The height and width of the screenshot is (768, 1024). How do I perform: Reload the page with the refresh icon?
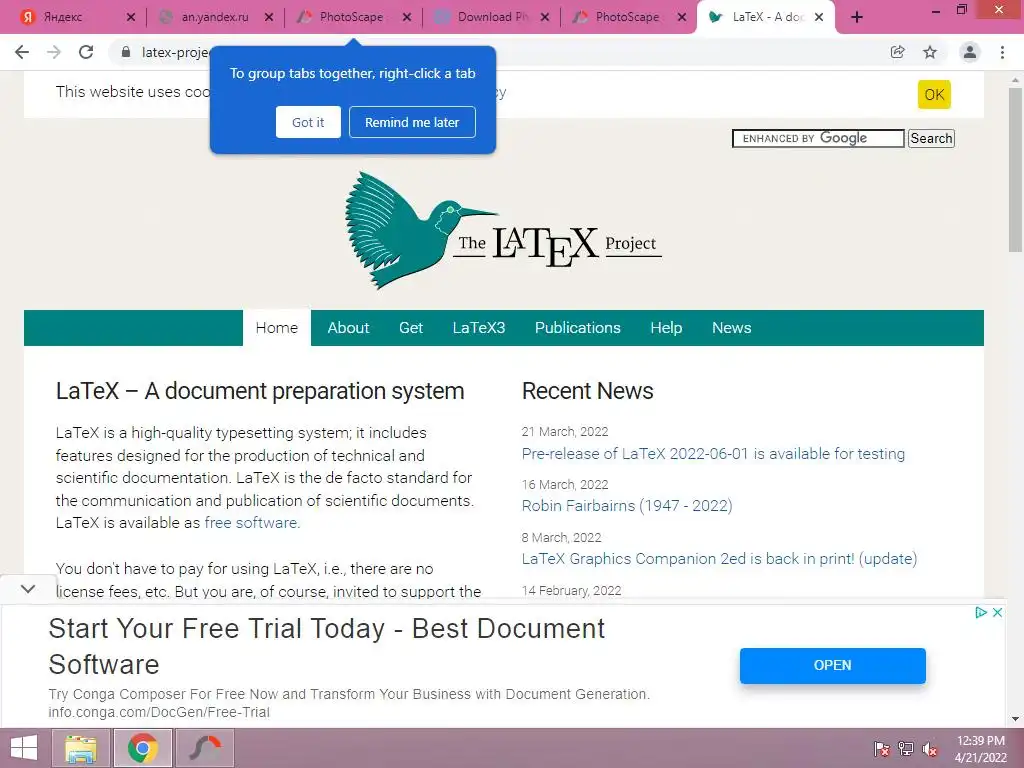(86, 52)
